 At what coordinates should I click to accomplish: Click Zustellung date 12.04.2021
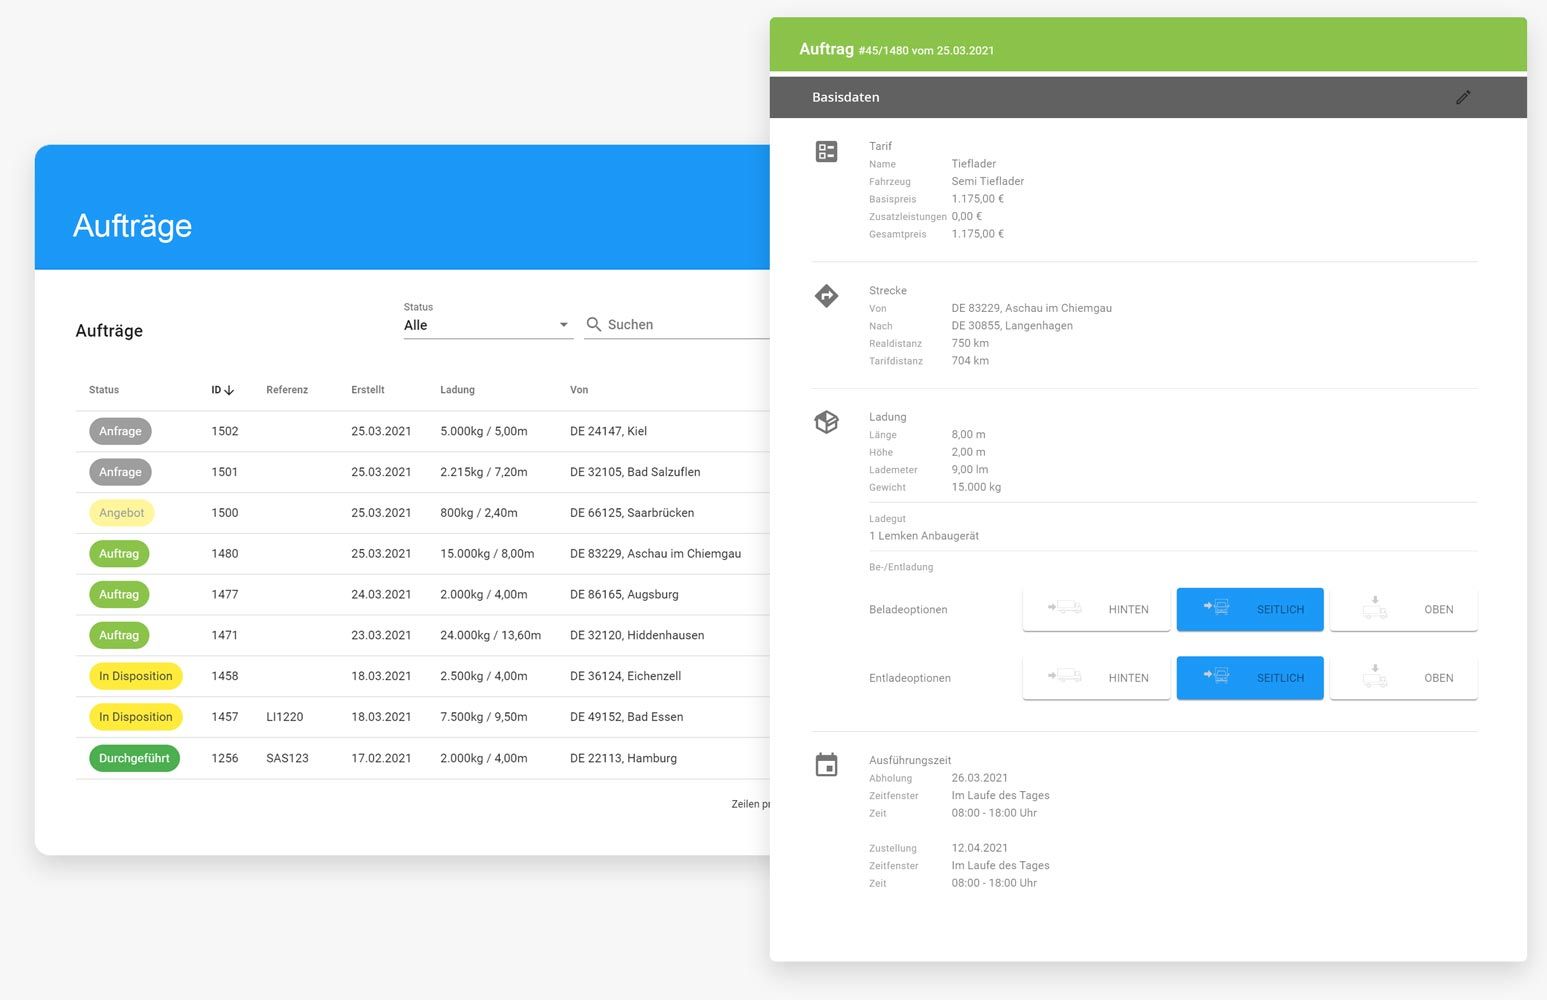click(980, 848)
